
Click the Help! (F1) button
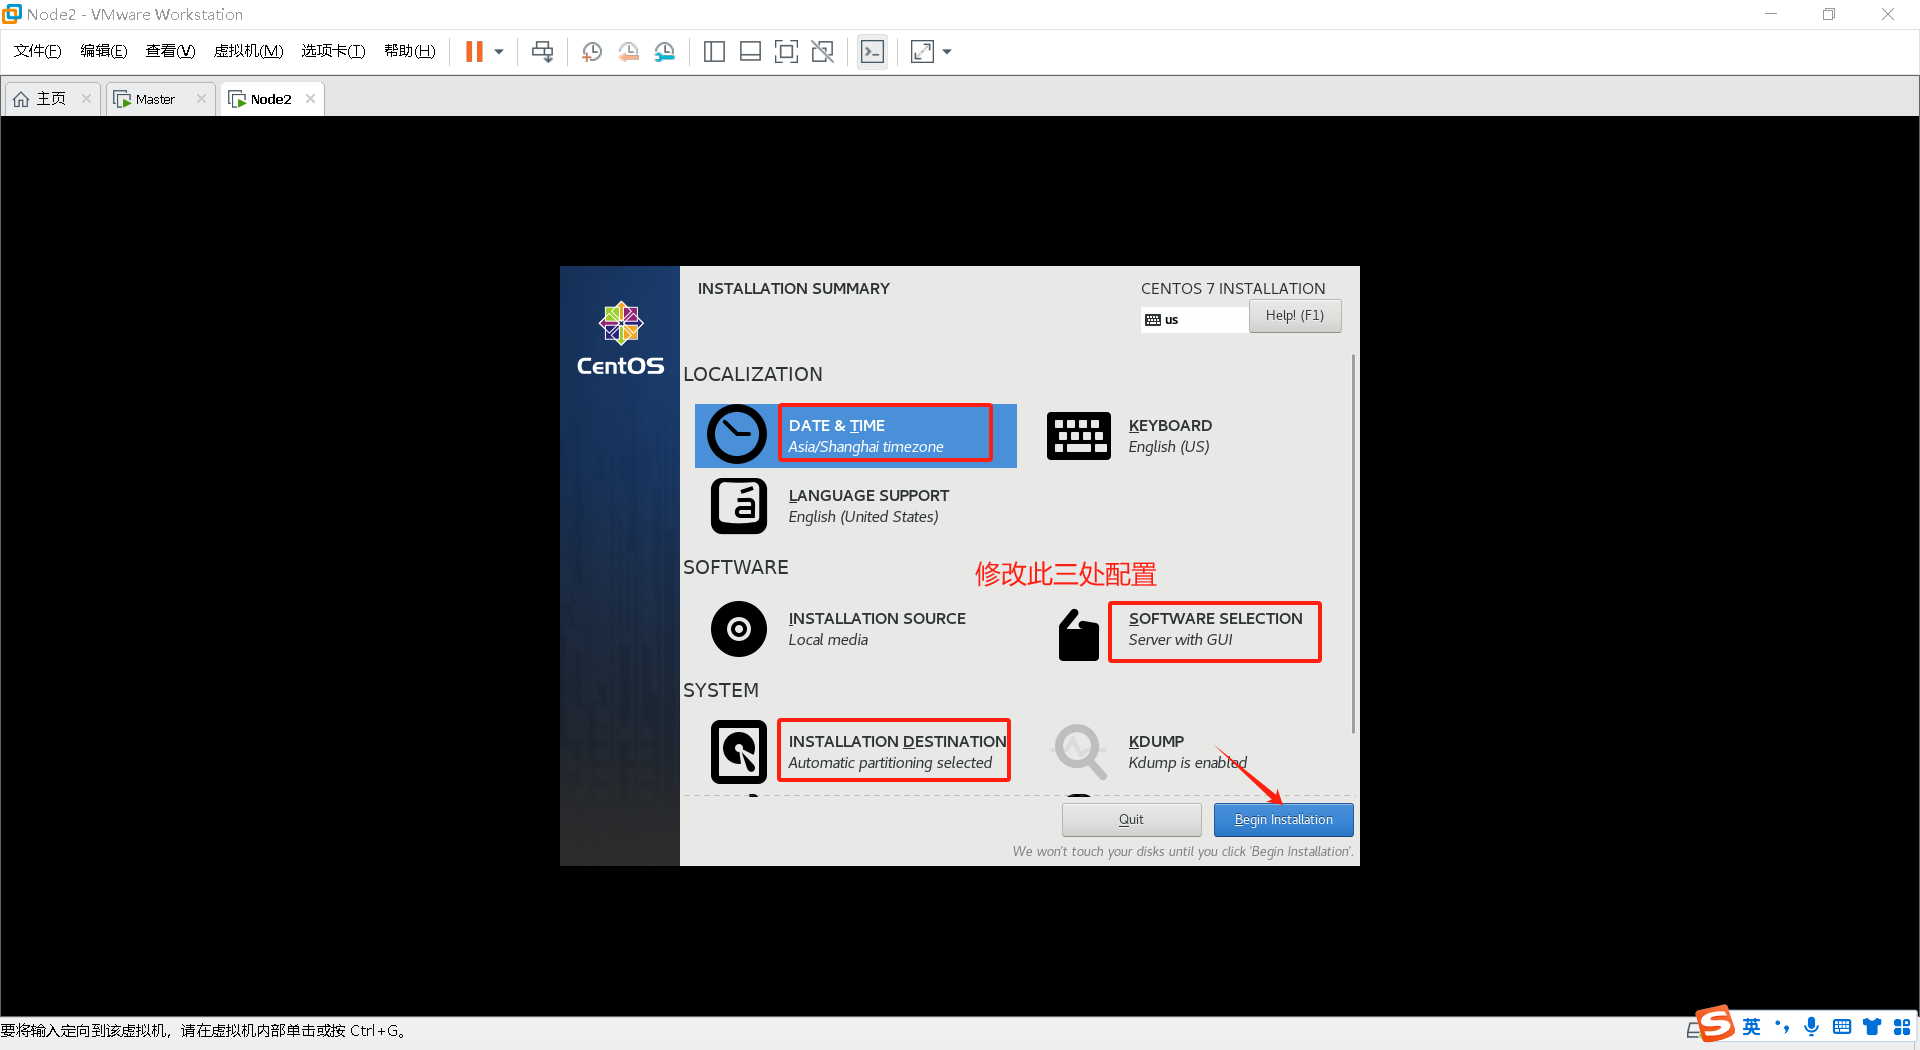coord(1294,316)
